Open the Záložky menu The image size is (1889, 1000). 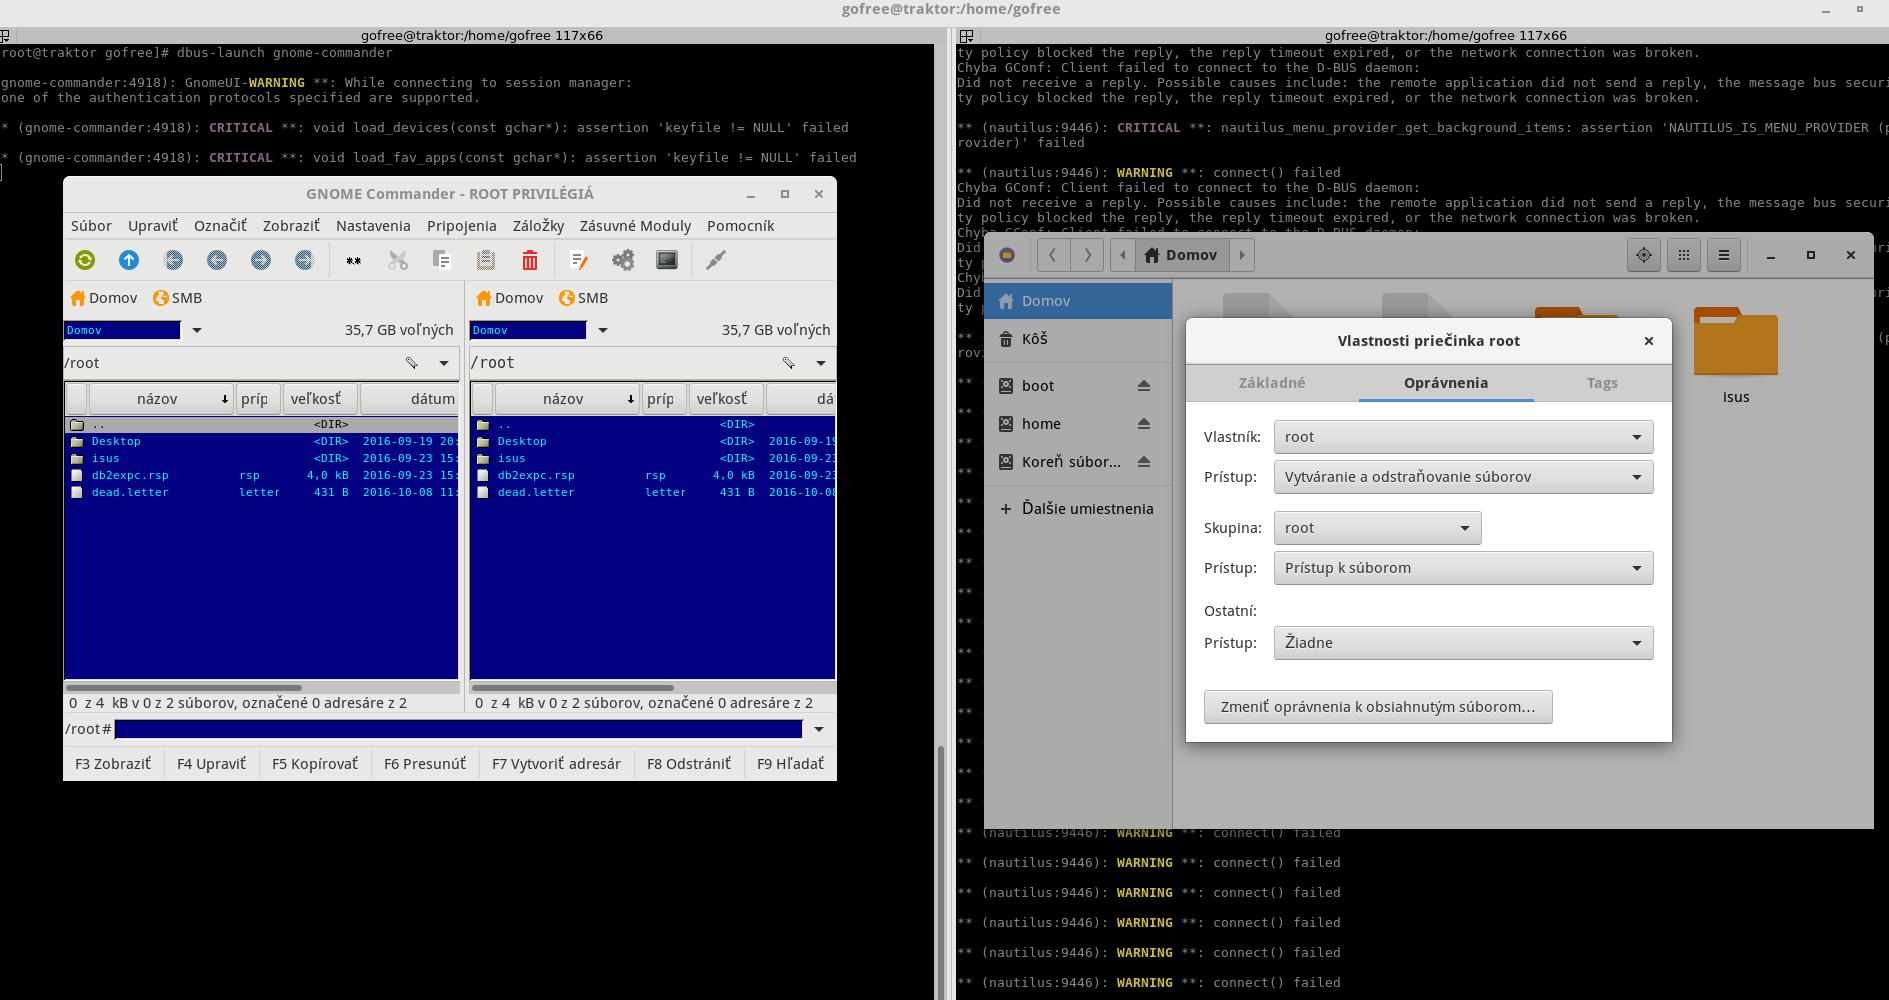tap(538, 226)
